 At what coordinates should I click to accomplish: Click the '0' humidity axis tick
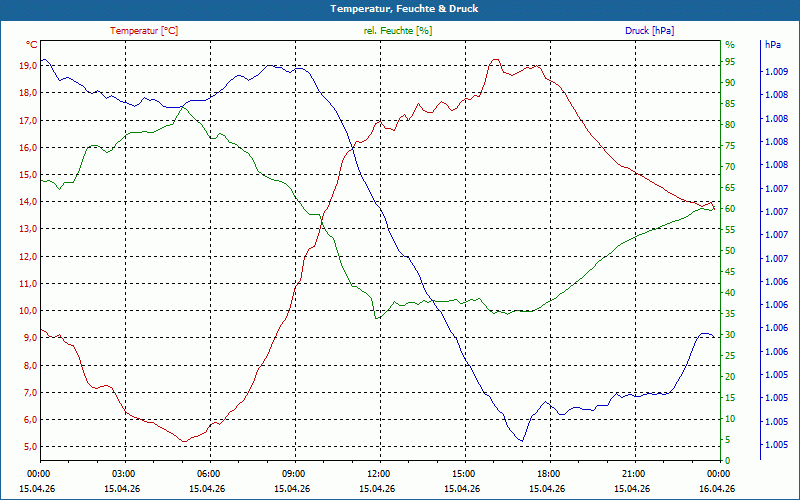pos(728,461)
